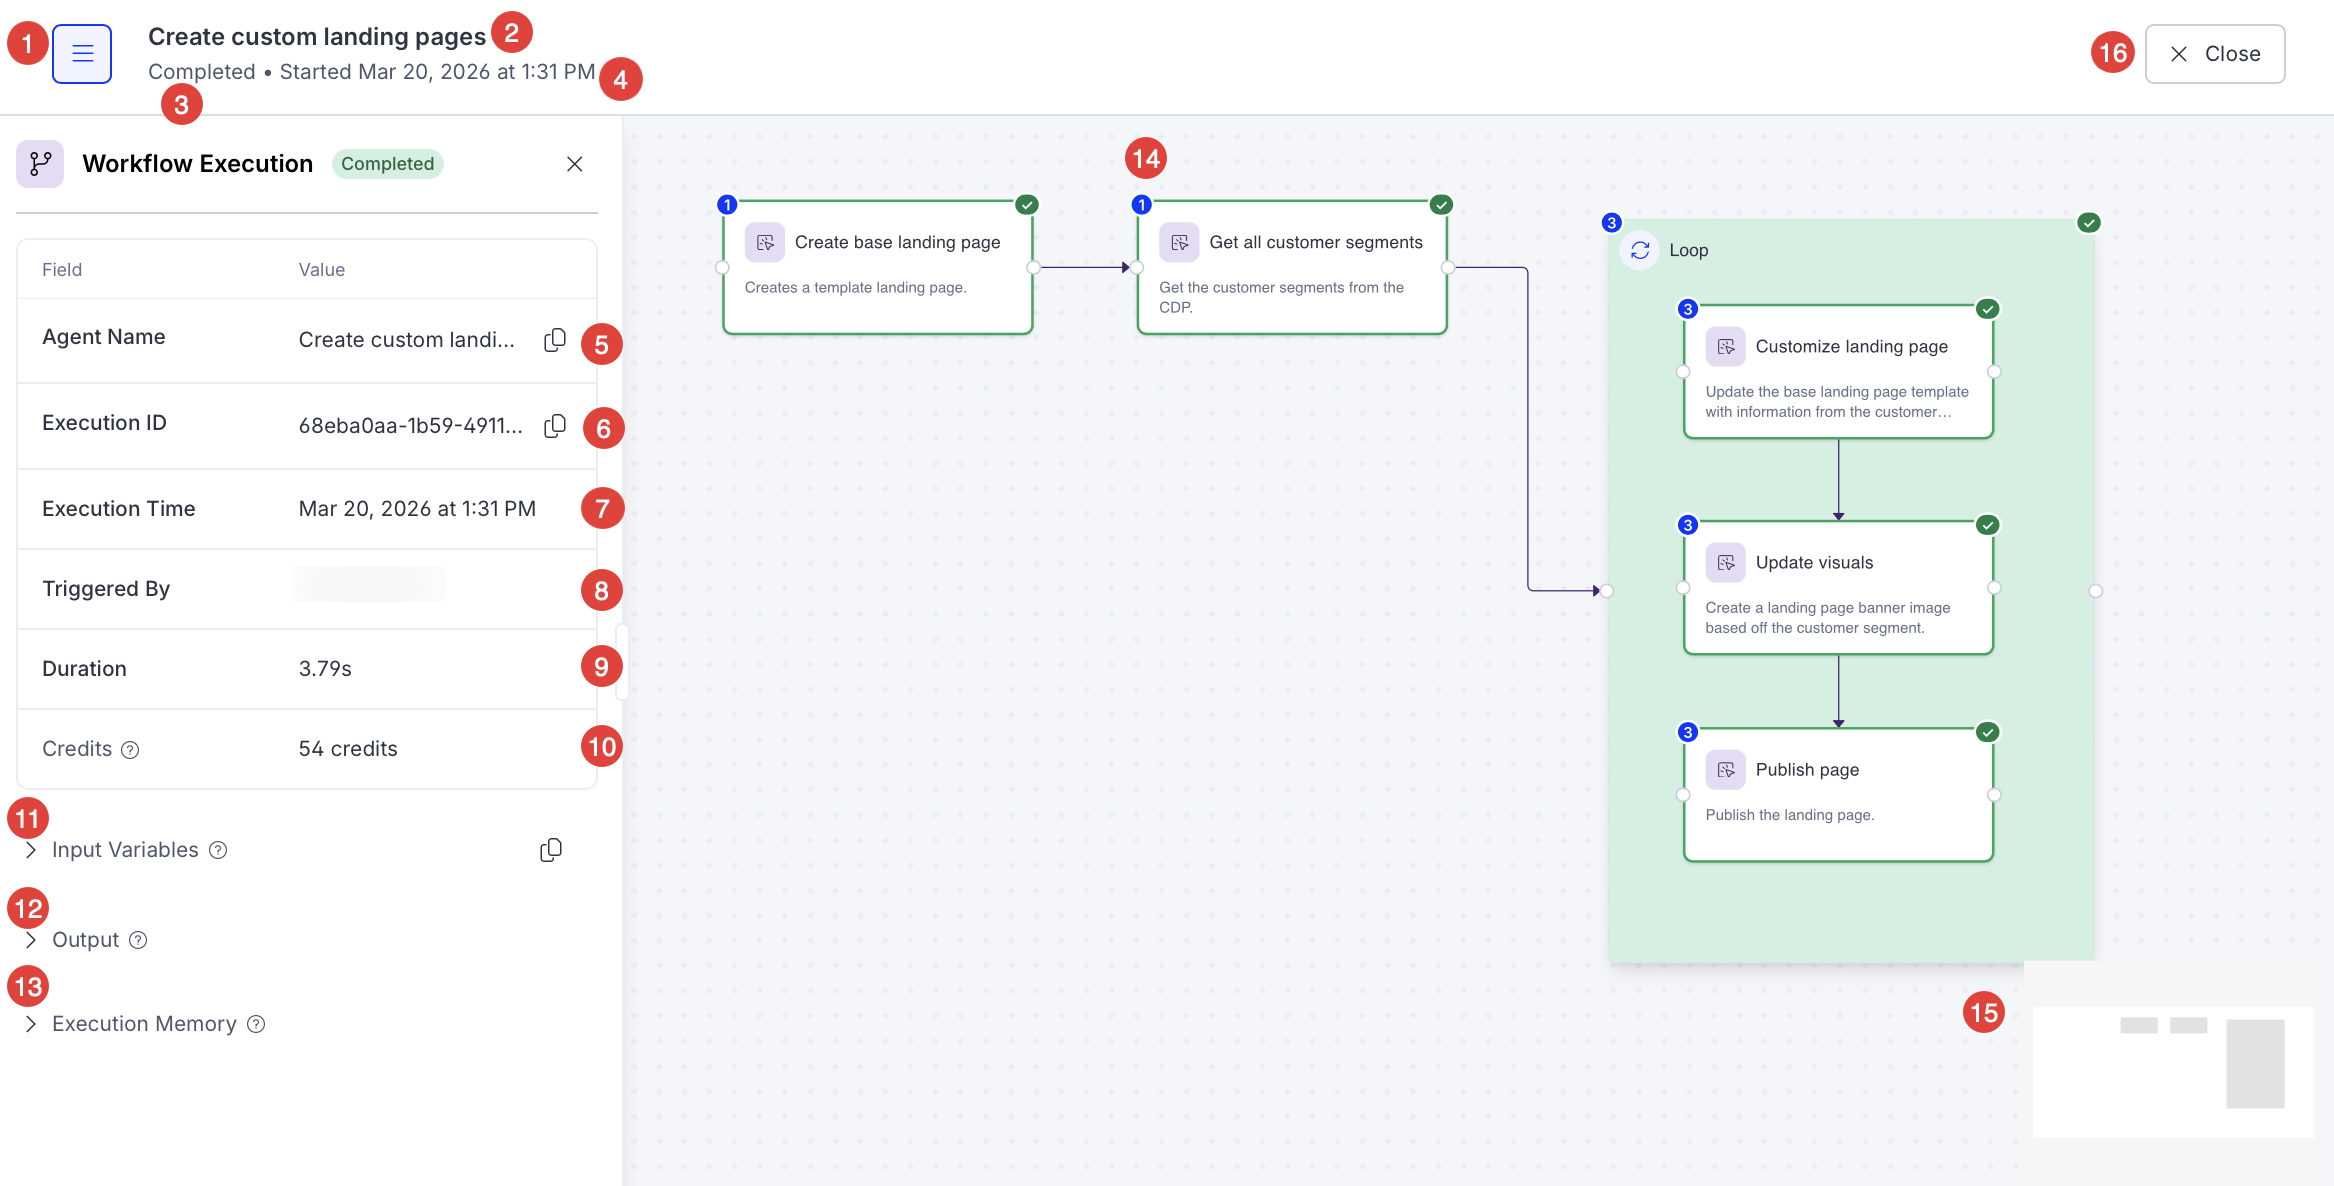2334x1186 pixels.
Task: Click the help icon next to Output
Action: (x=137, y=940)
